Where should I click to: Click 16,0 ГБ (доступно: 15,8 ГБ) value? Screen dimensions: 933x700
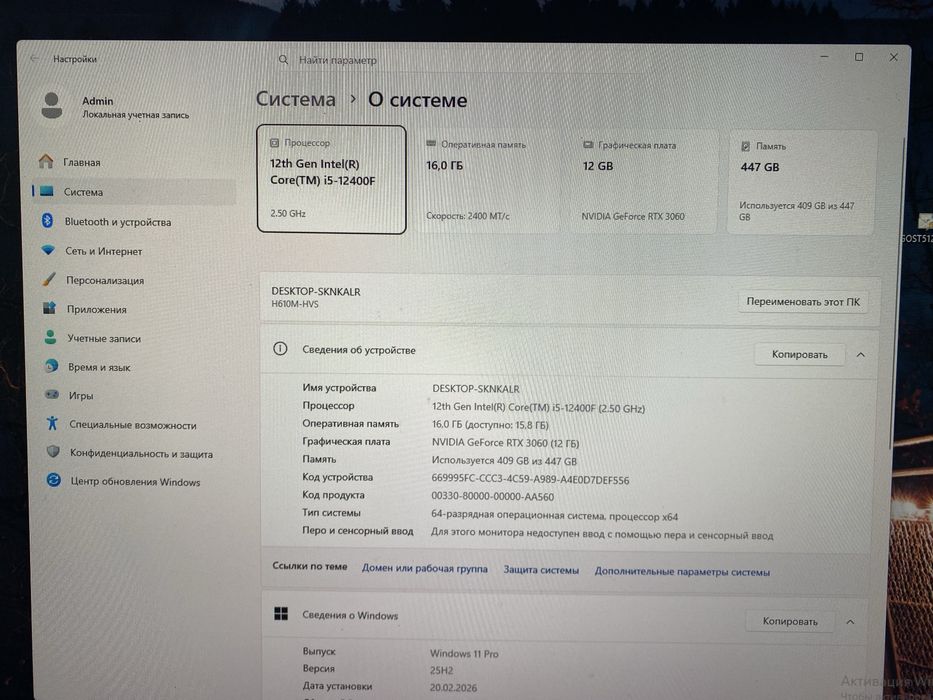pos(490,425)
